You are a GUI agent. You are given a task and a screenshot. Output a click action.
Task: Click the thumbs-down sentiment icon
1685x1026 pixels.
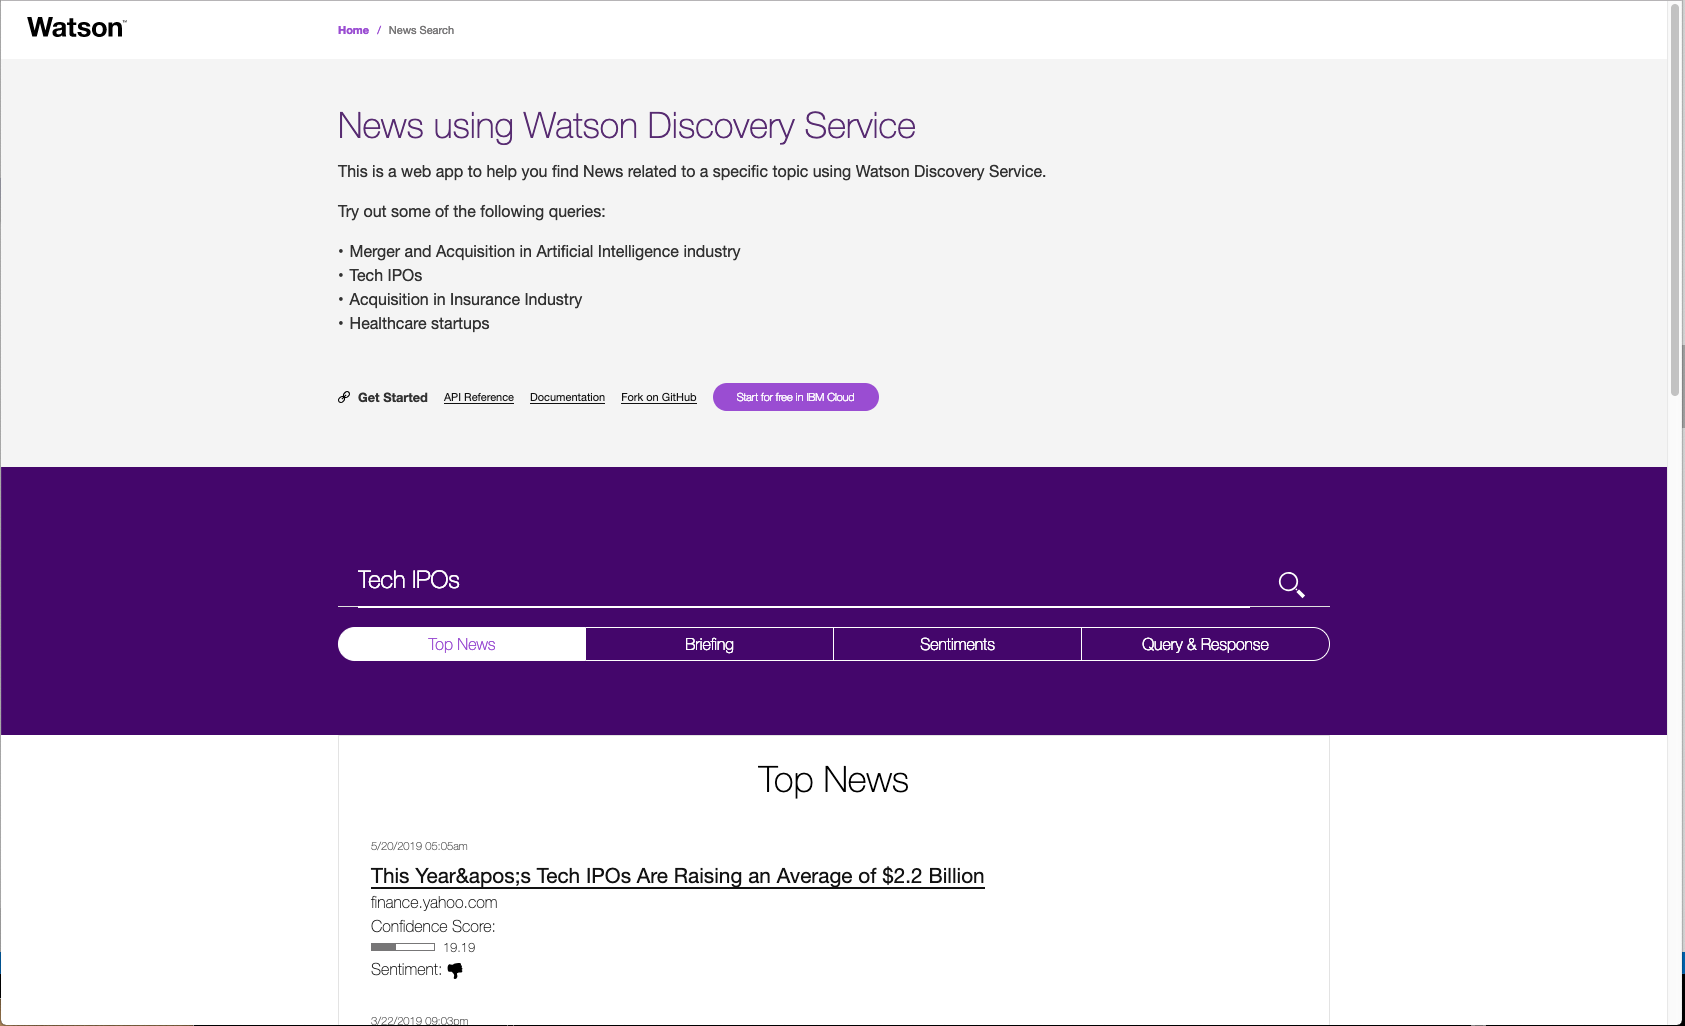pyautogui.click(x=455, y=970)
